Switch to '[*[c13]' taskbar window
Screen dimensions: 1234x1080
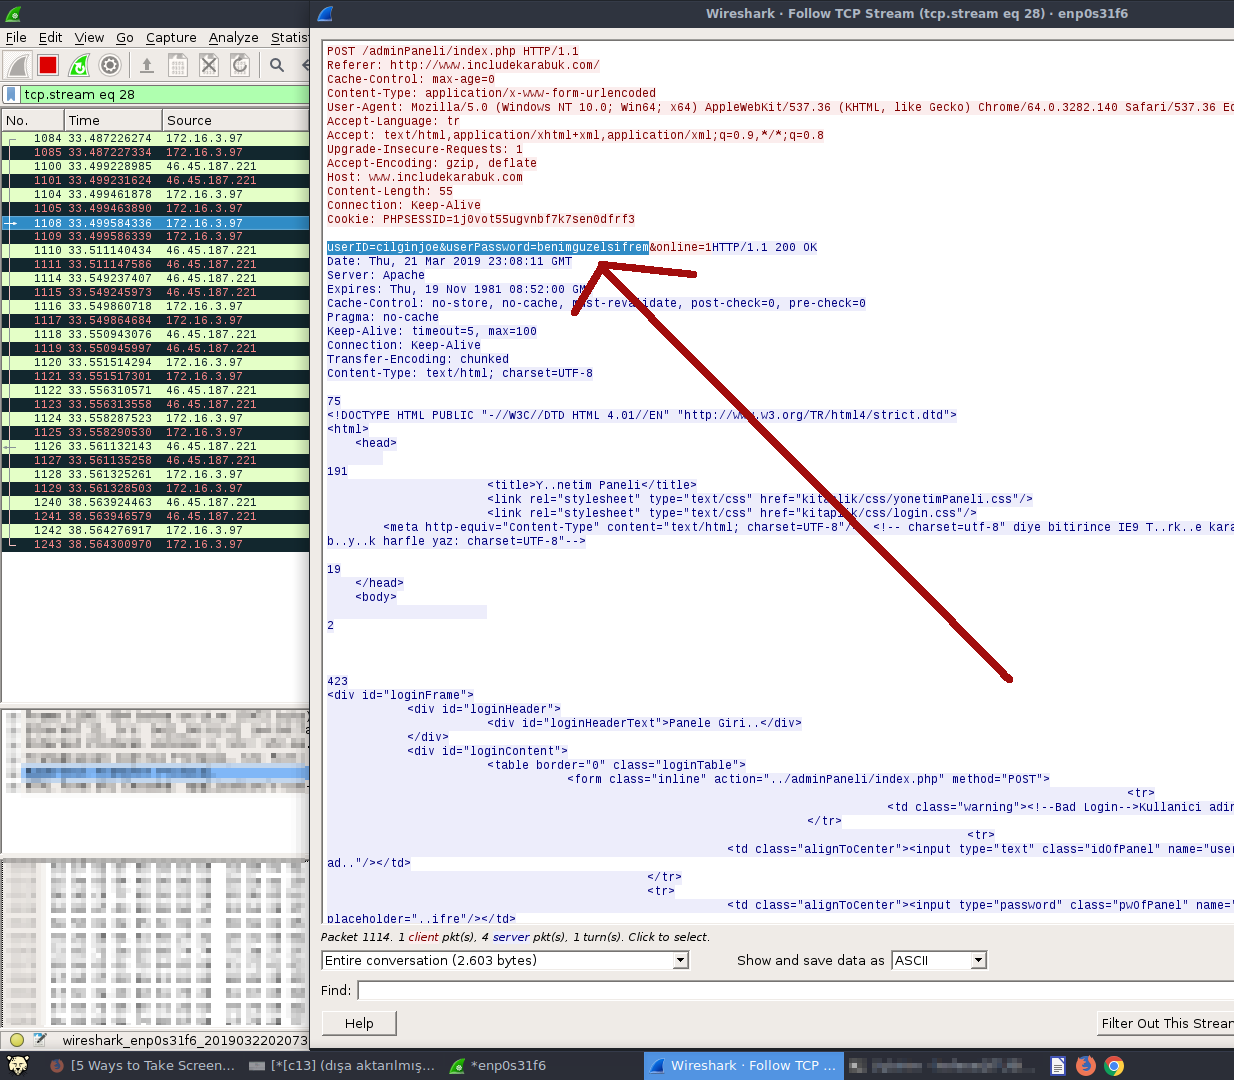(341, 1065)
